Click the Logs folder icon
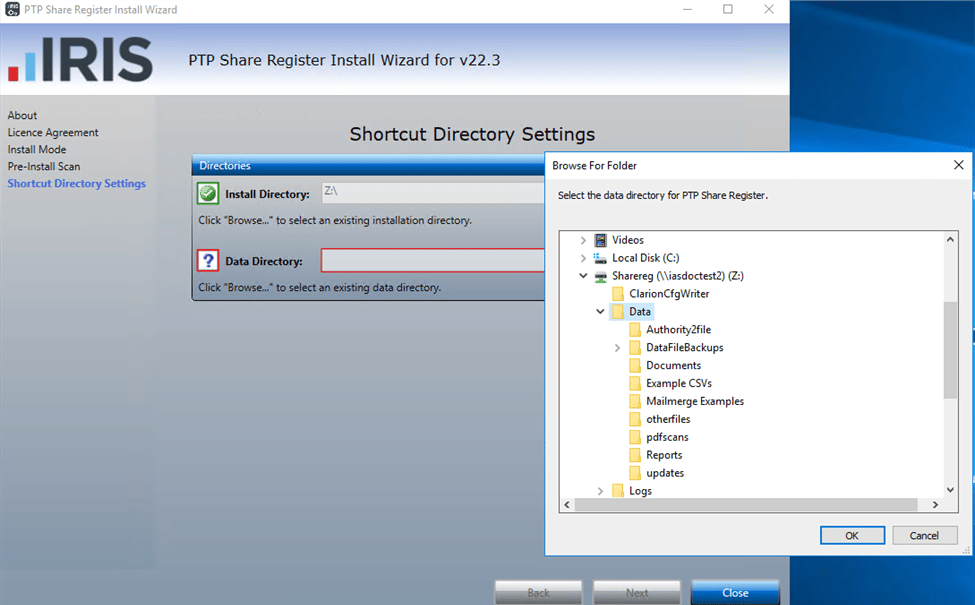This screenshot has height=605, width=975. point(617,491)
